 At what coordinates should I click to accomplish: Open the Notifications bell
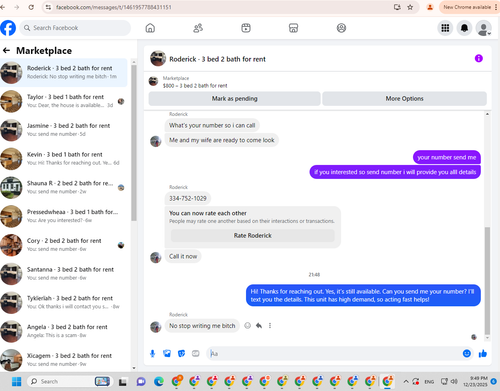pyautogui.click(x=464, y=28)
